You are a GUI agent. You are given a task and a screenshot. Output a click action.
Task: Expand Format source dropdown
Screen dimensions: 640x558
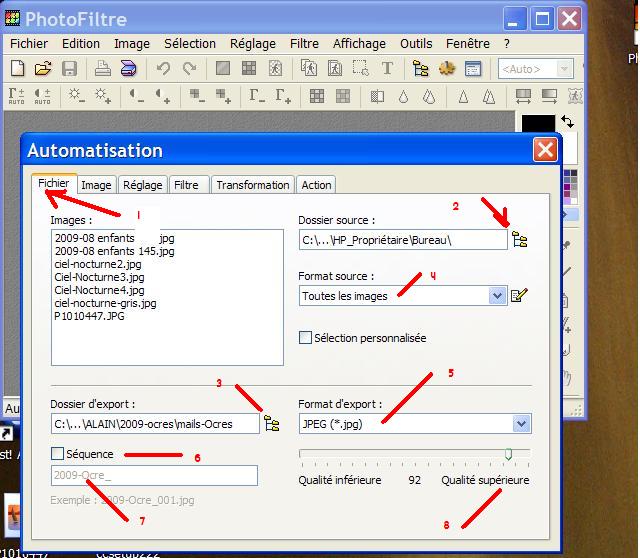click(x=497, y=296)
